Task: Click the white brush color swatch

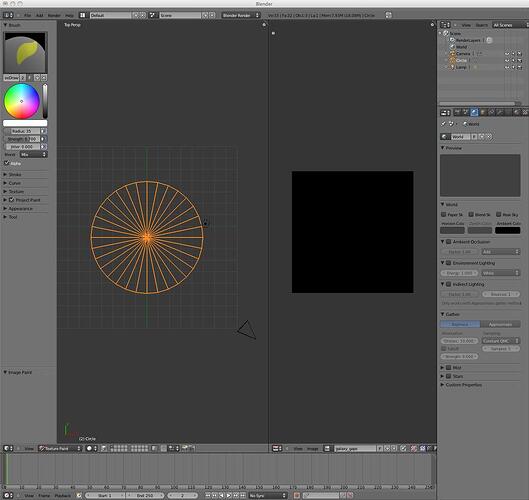Action: (x=25, y=123)
